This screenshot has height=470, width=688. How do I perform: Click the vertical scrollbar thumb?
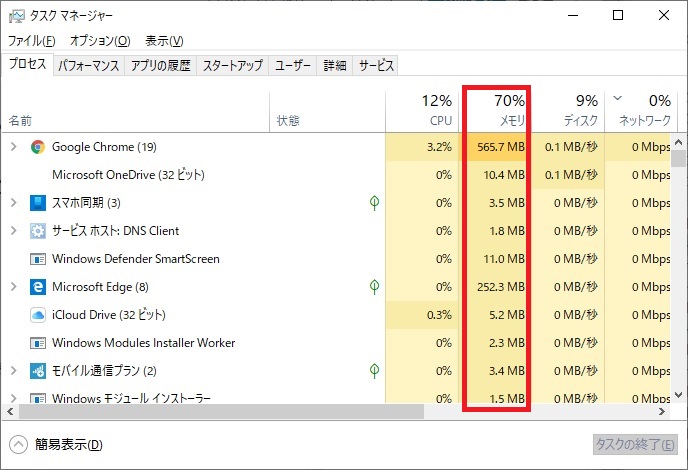(678, 158)
